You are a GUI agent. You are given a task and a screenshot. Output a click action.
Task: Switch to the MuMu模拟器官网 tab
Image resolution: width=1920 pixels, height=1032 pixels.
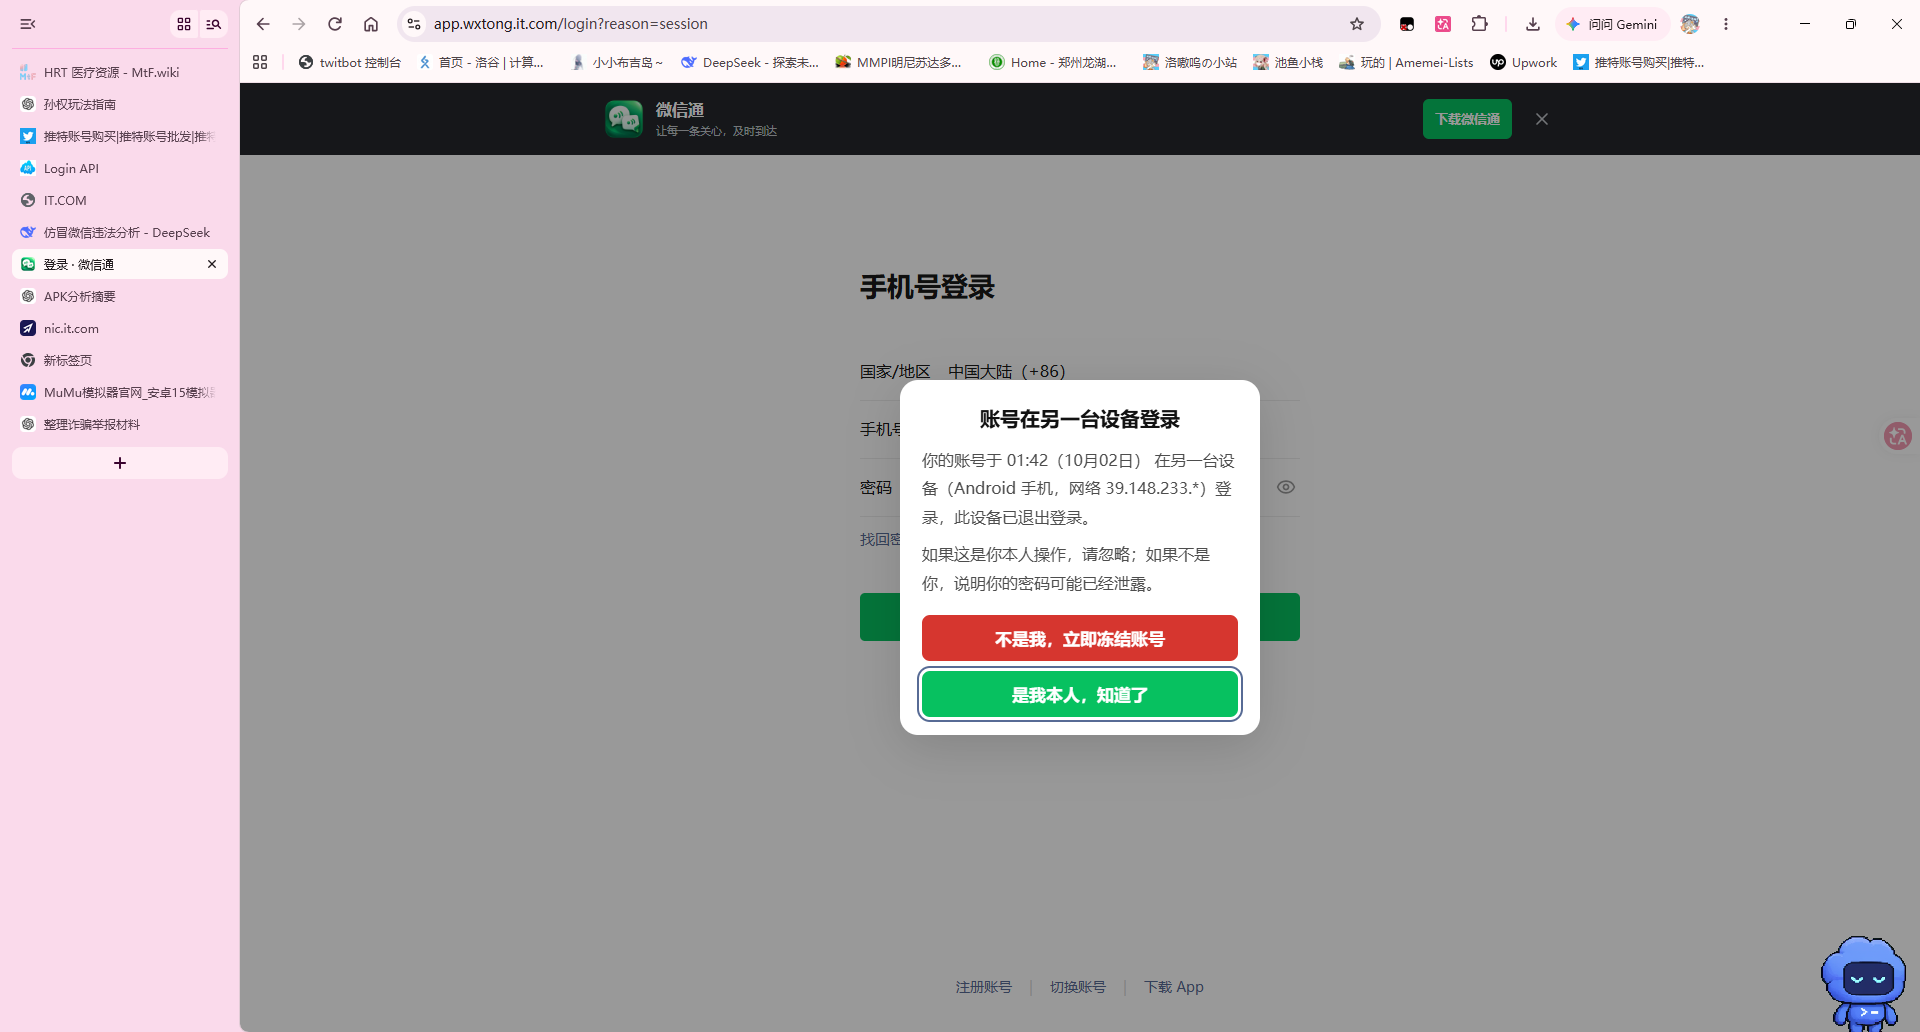pos(120,392)
